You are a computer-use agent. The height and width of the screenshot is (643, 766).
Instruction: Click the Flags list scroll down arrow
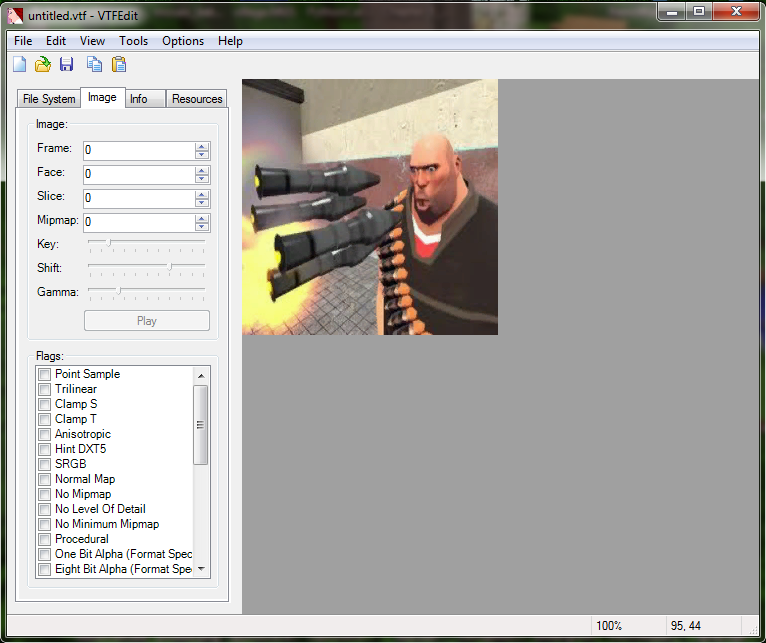(201, 569)
